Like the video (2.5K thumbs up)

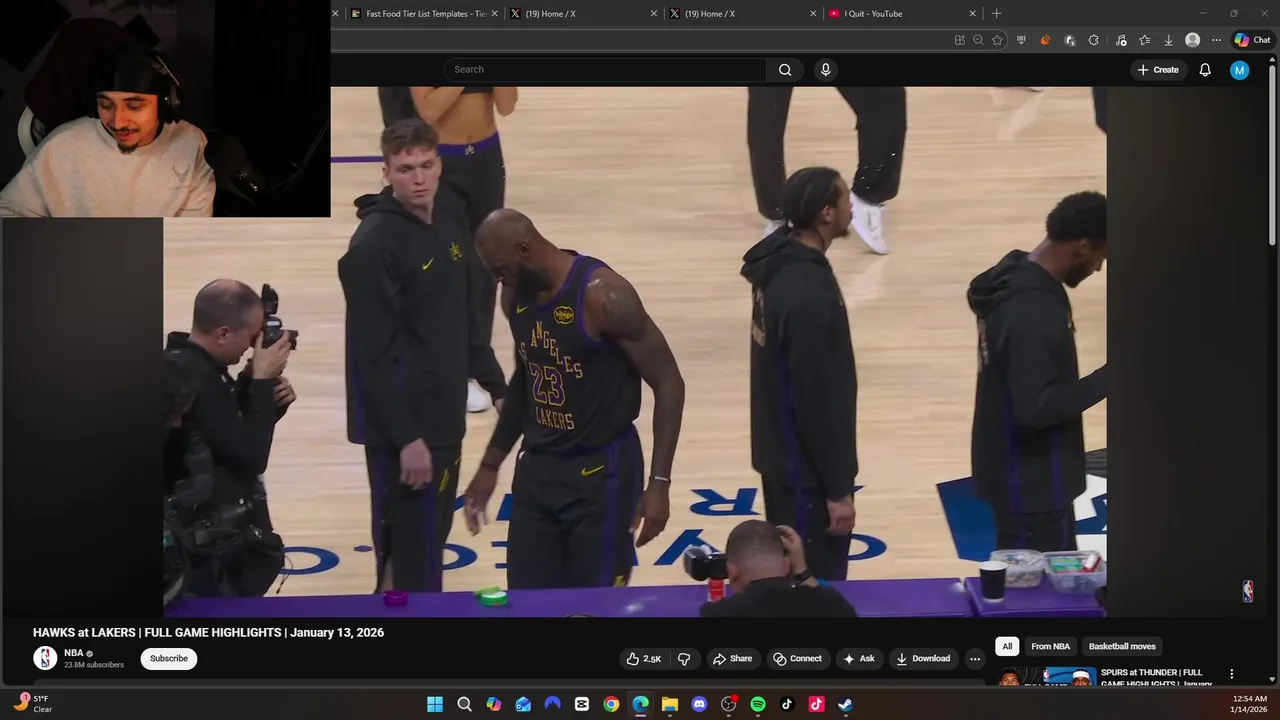point(644,659)
